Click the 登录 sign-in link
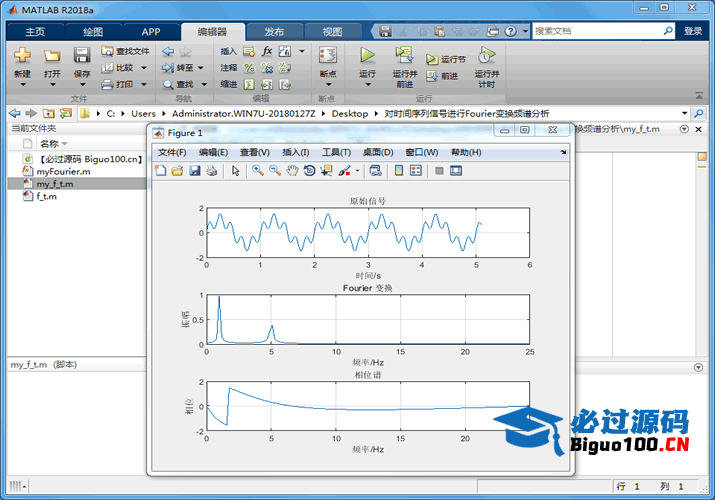 click(693, 31)
